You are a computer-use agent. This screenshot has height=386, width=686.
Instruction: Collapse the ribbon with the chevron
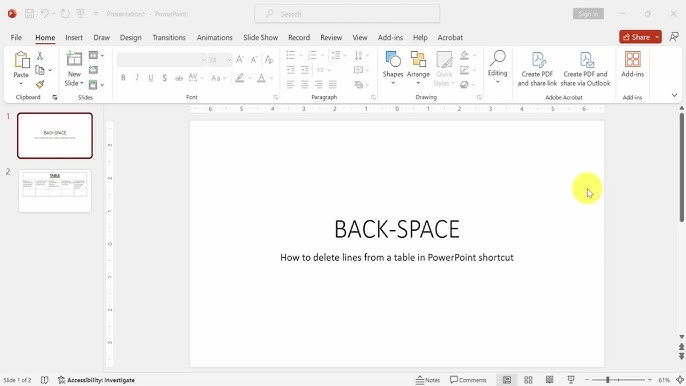(x=674, y=95)
